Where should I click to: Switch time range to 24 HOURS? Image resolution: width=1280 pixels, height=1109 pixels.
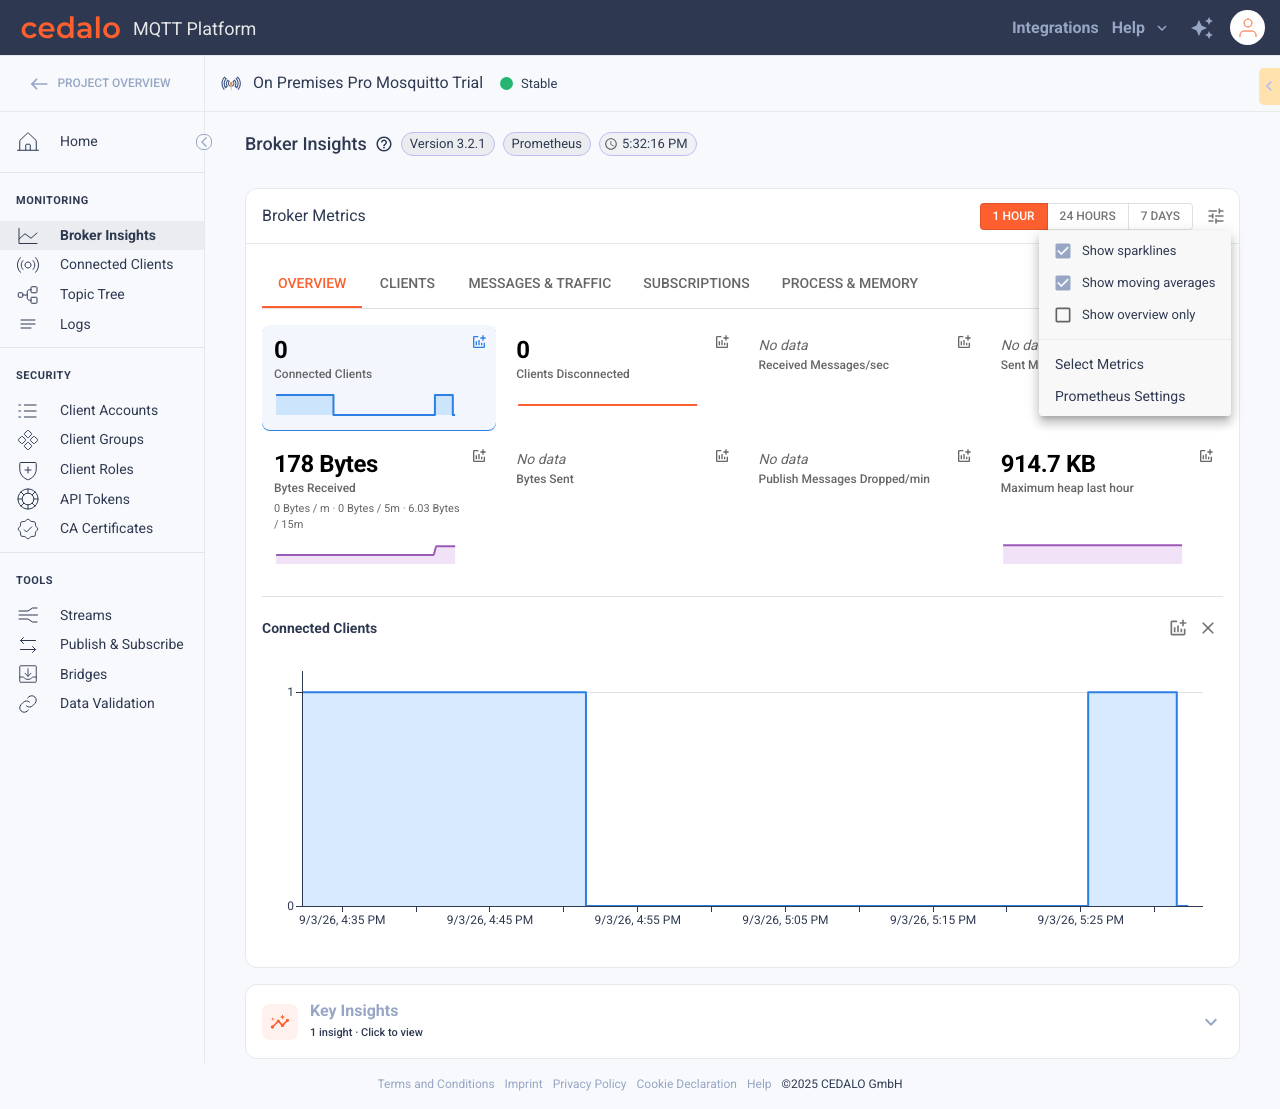click(x=1088, y=216)
